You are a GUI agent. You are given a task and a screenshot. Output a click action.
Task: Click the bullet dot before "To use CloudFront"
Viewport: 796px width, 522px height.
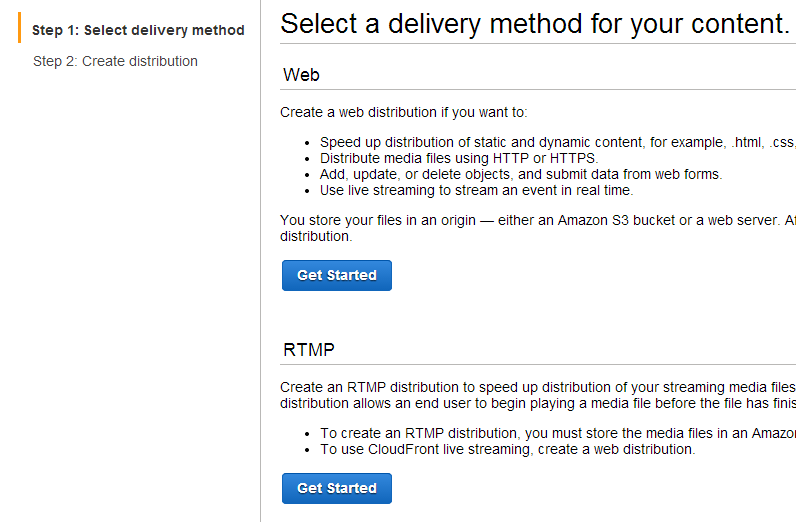pyautogui.click(x=309, y=449)
